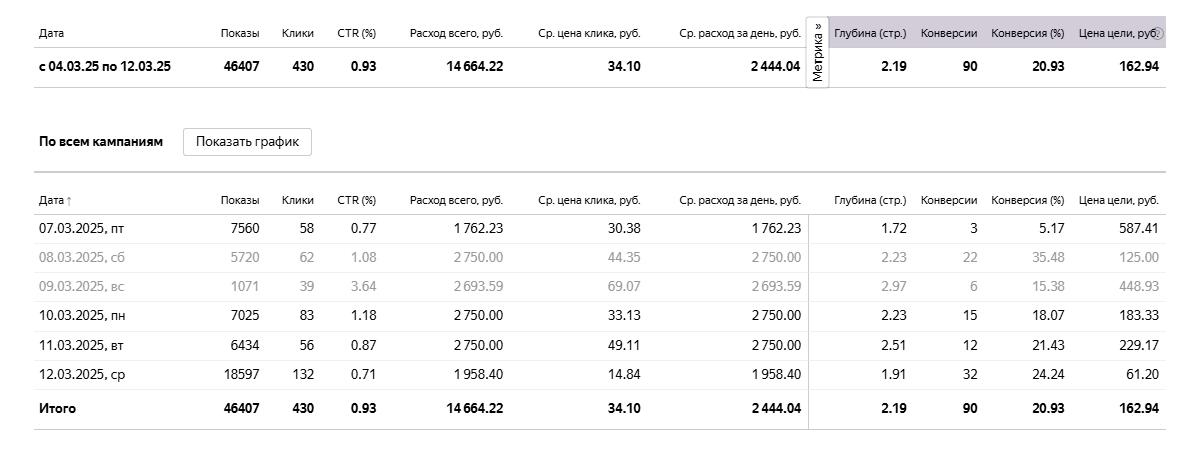Sort daily table by Глубина (стр.) header
Screen dimensions: 1203x462
[x=869, y=201]
